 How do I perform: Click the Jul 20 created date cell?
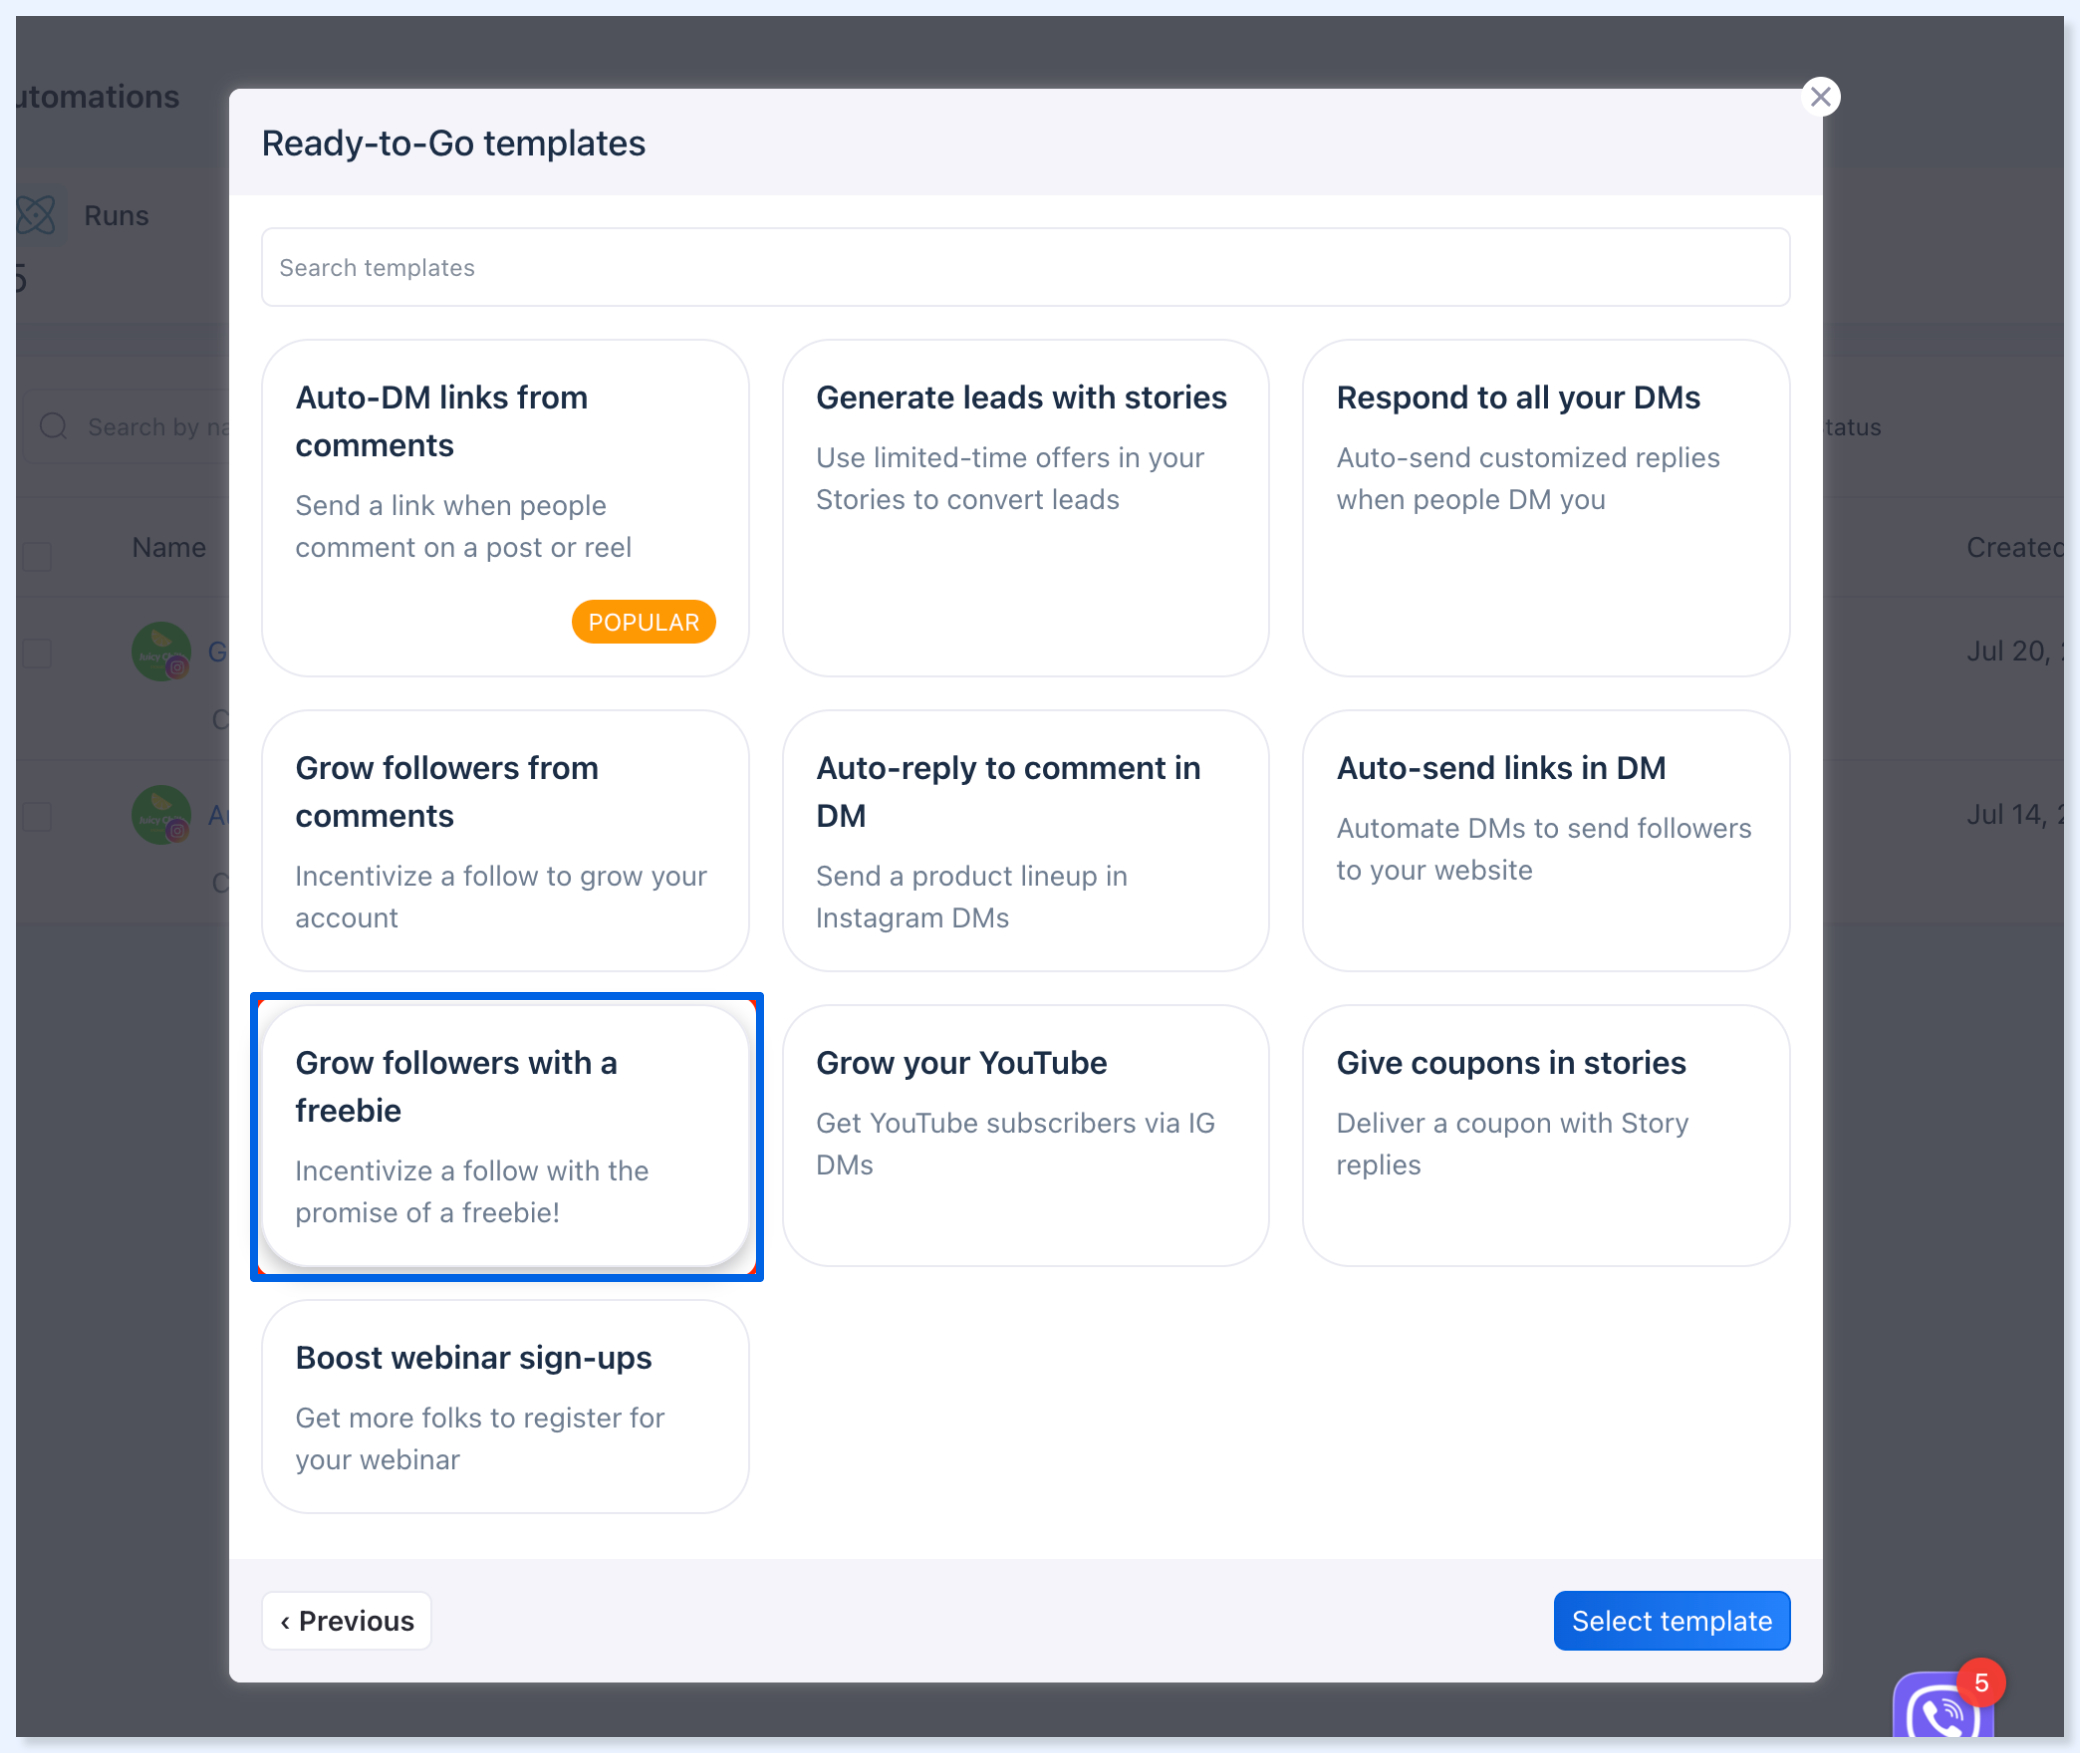pos(2014,651)
